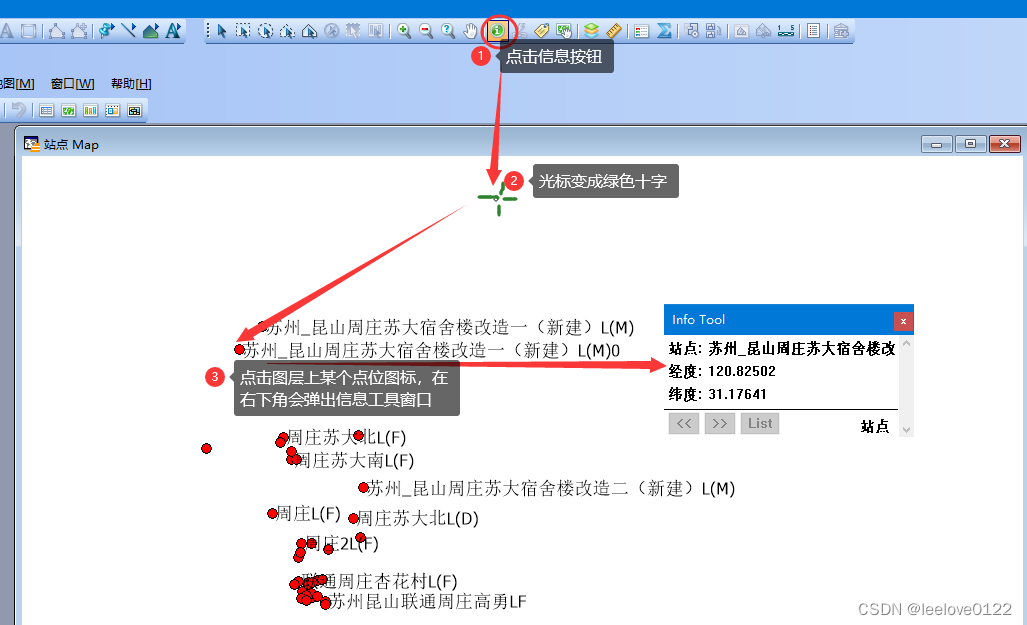The image size is (1027, 625).
Task: Close the Info Tool popup window
Action: coord(903,320)
